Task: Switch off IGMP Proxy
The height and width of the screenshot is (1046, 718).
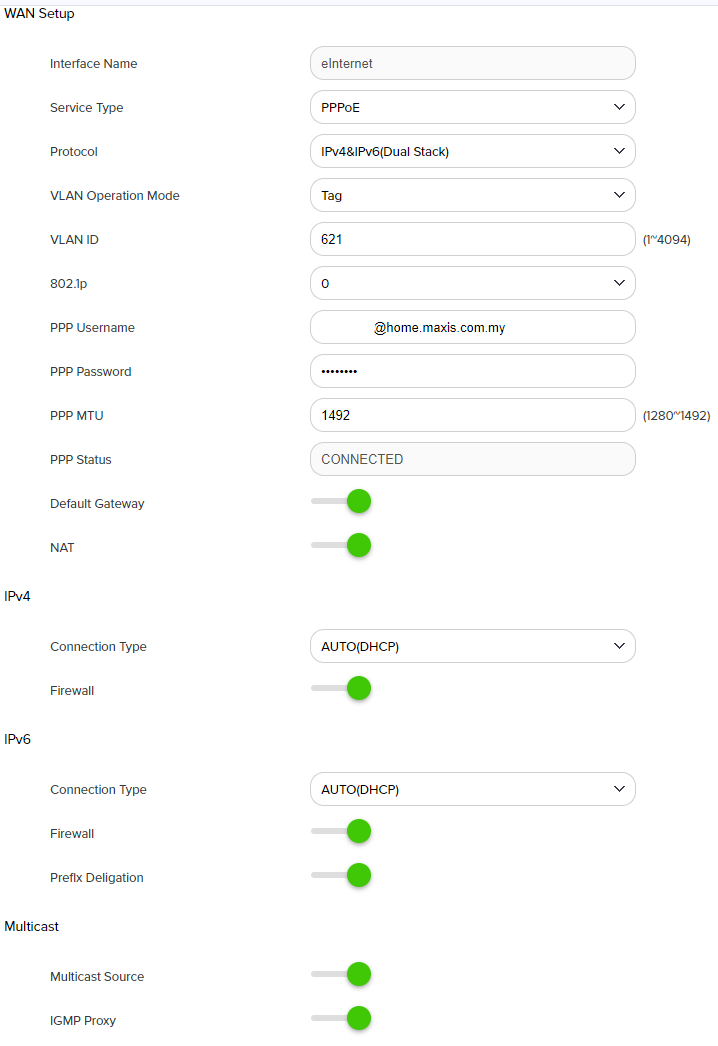Action: coord(342,1019)
